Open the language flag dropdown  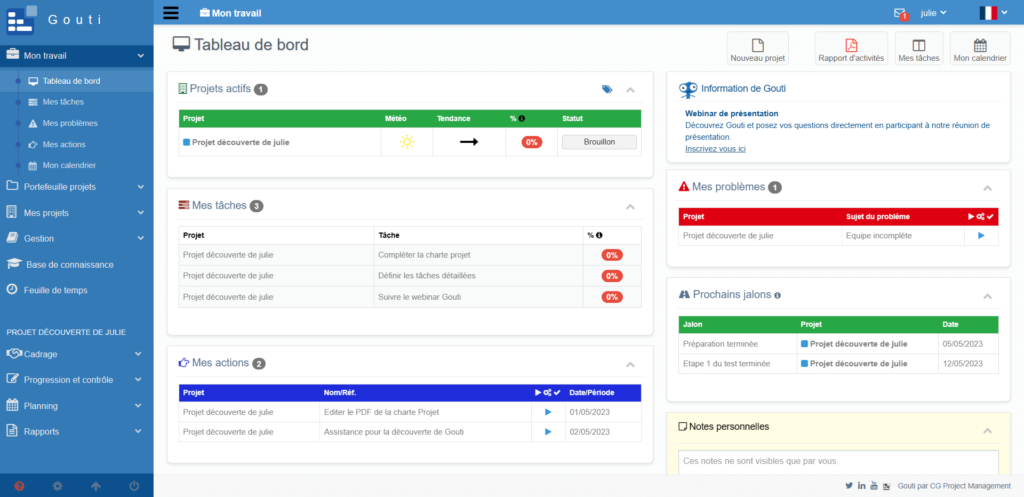pyautogui.click(x=993, y=13)
